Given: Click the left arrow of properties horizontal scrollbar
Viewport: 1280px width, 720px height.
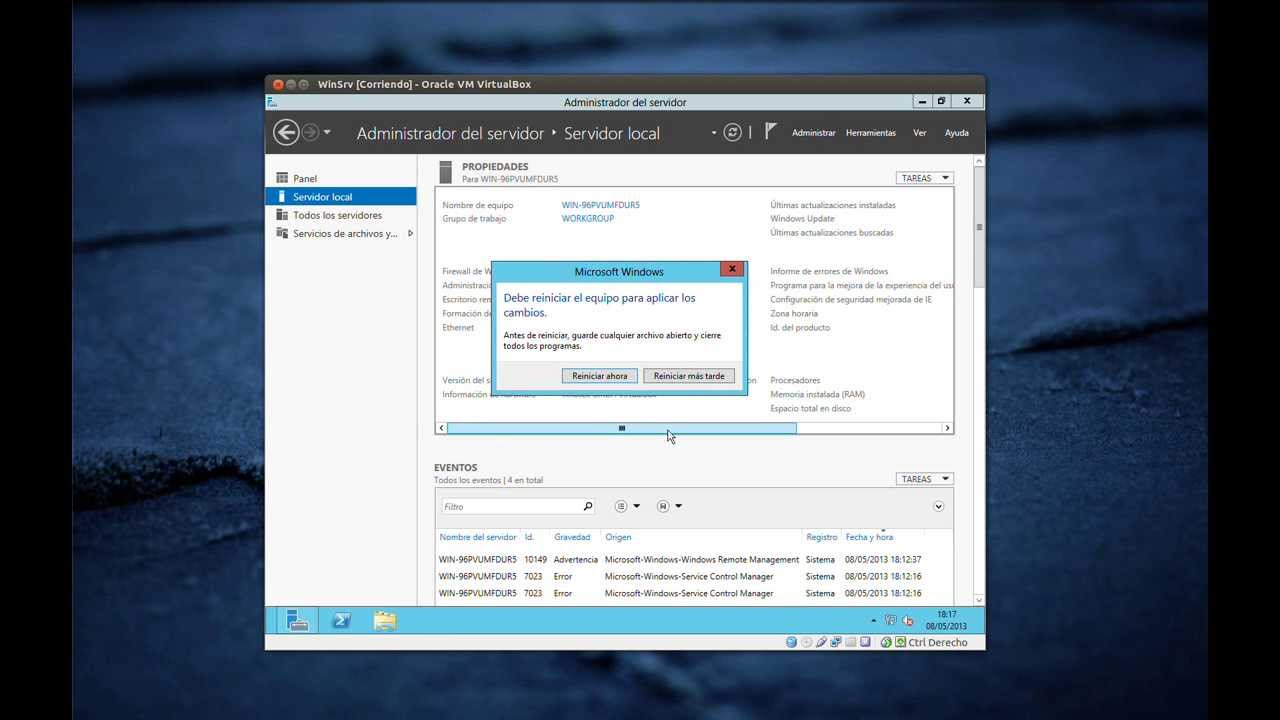Looking at the screenshot, I should coord(441,428).
